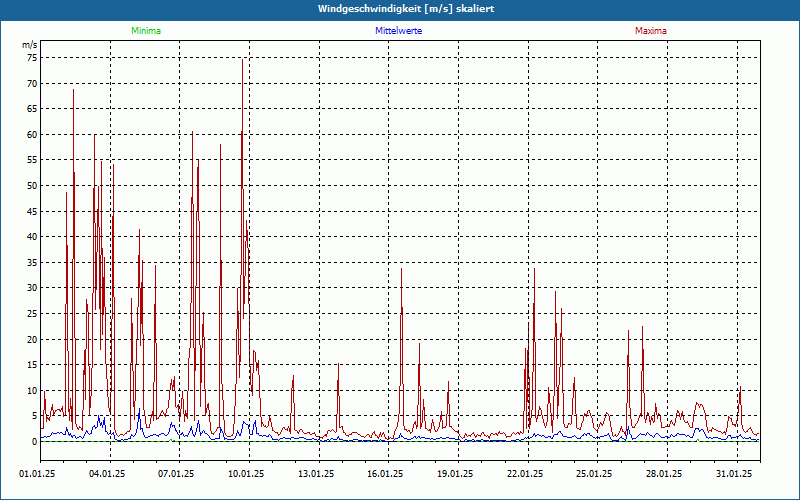Click the highest red Maxima peak near 75 m/s
Screen dimensions: 800x500
coord(243,60)
